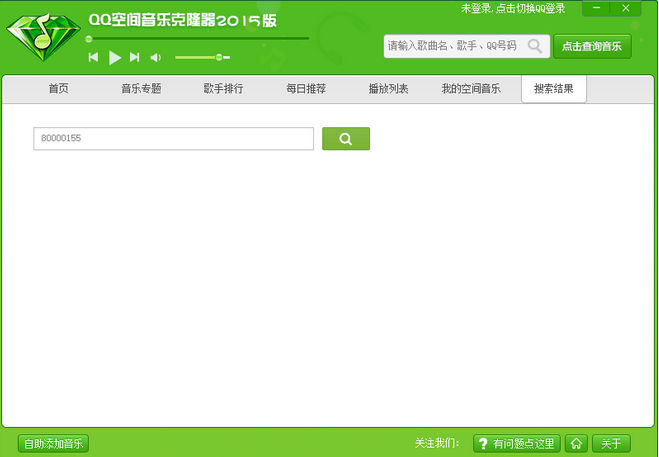Click the green diamond music logo

43,37
